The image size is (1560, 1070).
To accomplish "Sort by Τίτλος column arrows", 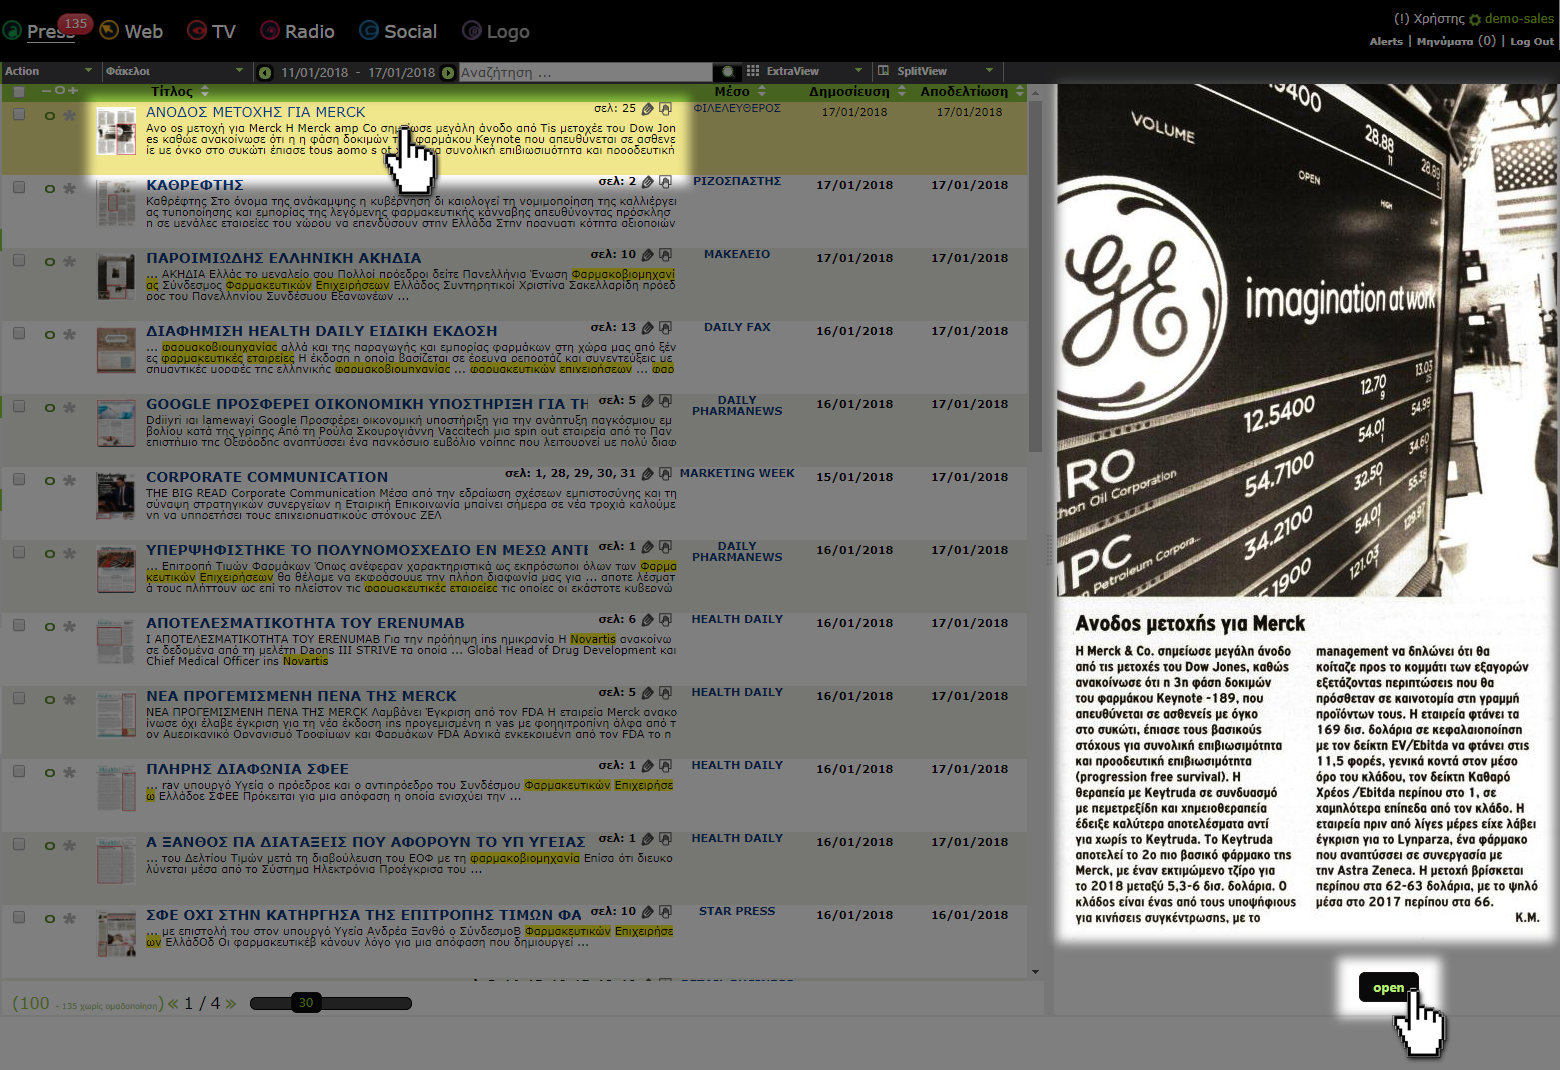I will [x=205, y=91].
